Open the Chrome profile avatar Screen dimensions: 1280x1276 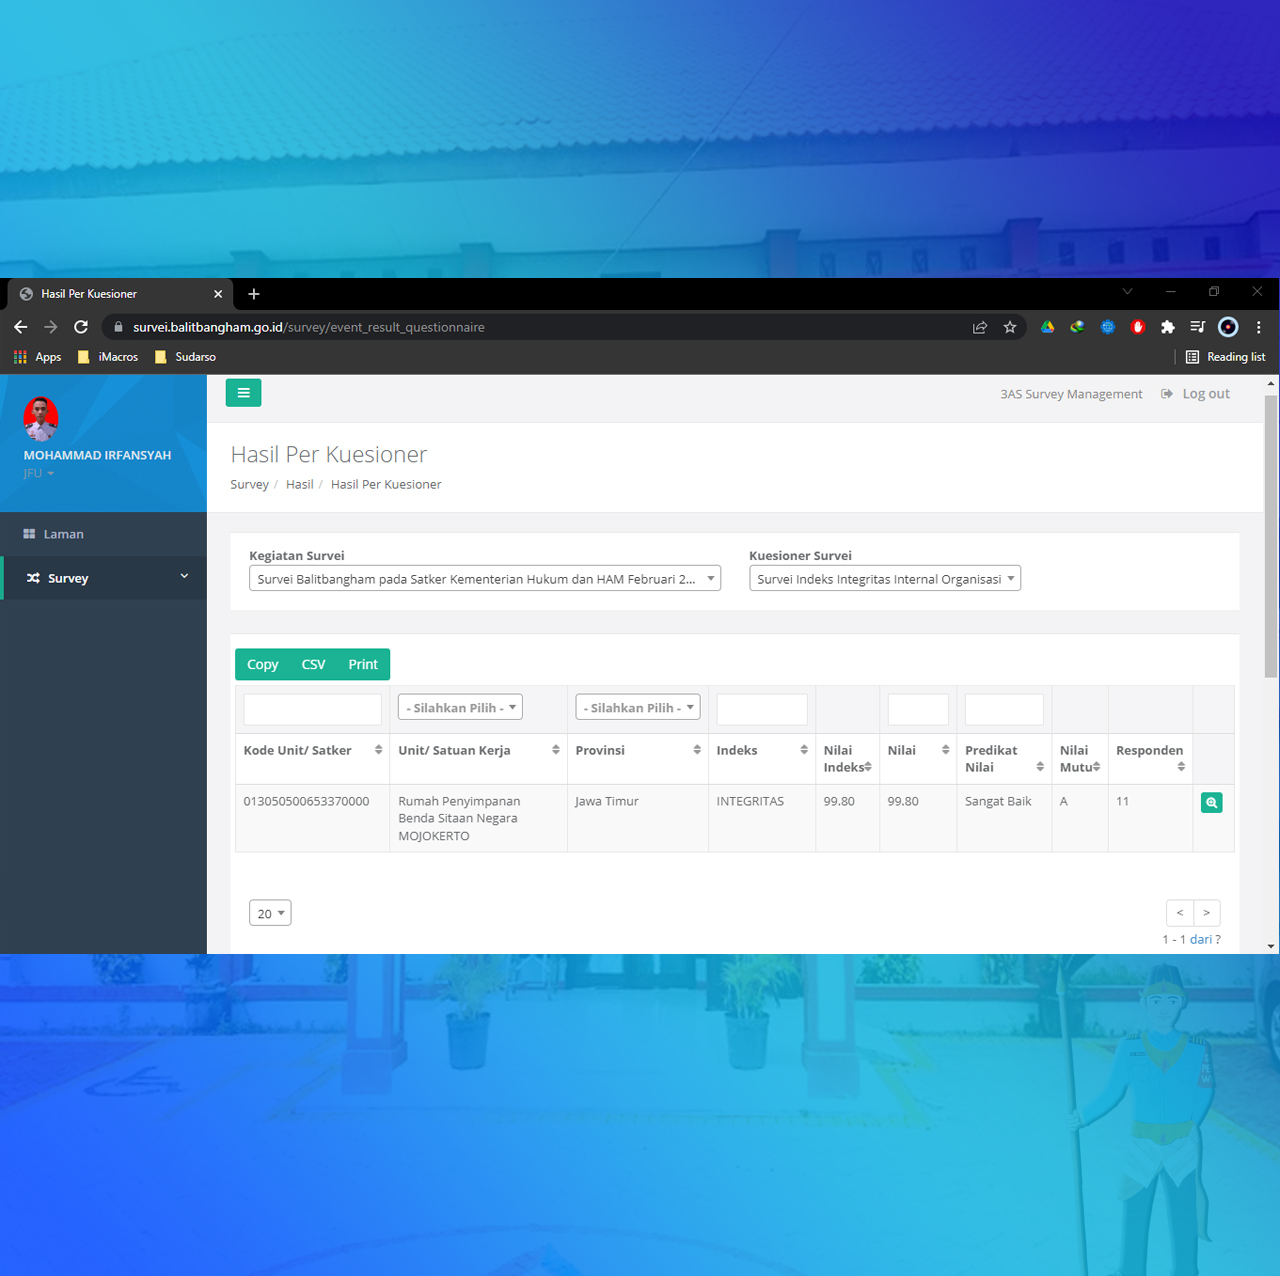click(x=1228, y=327)
